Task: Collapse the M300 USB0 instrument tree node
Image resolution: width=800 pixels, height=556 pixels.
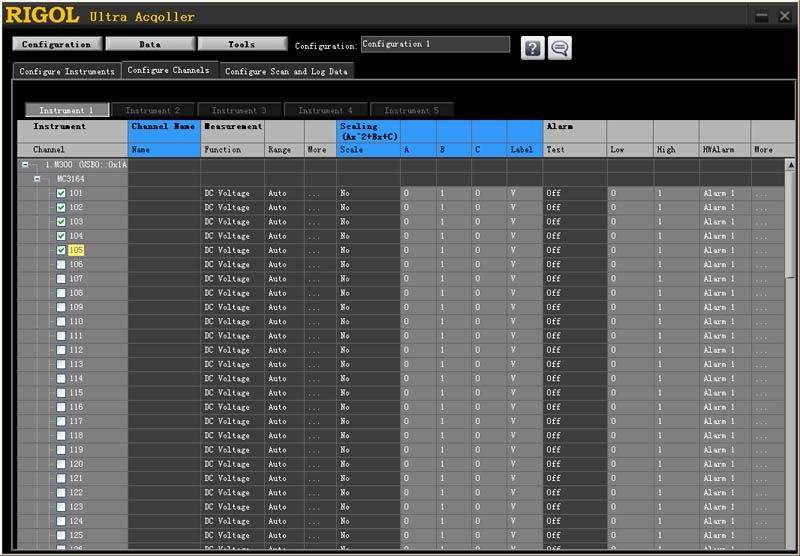Action: coord(25,165)
